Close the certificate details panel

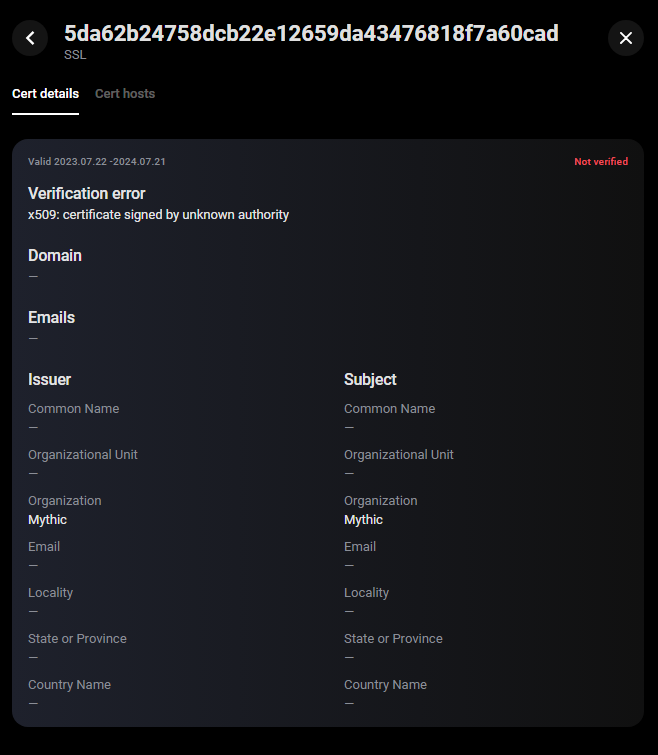[626, 38]
